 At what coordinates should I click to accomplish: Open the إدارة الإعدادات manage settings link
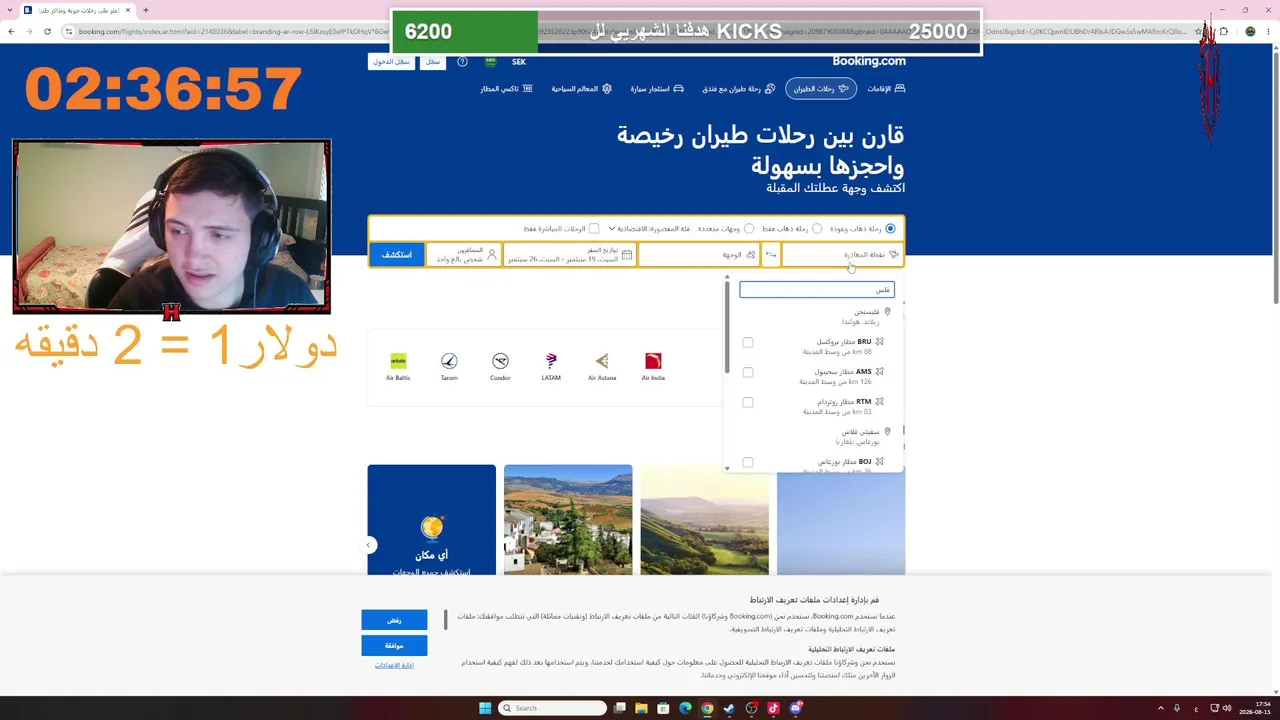click(x=394, y=665)
